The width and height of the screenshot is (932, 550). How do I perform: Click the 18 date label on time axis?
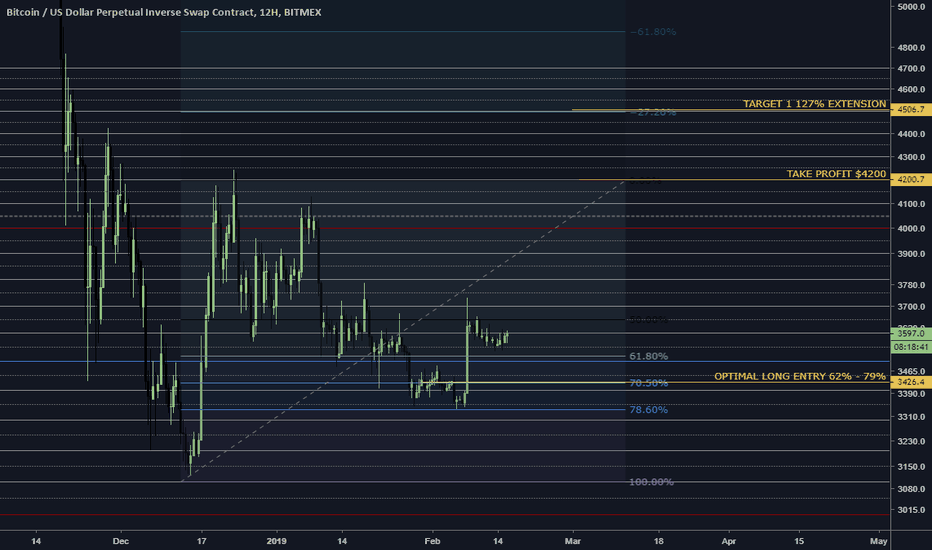(x=659, y=541)
